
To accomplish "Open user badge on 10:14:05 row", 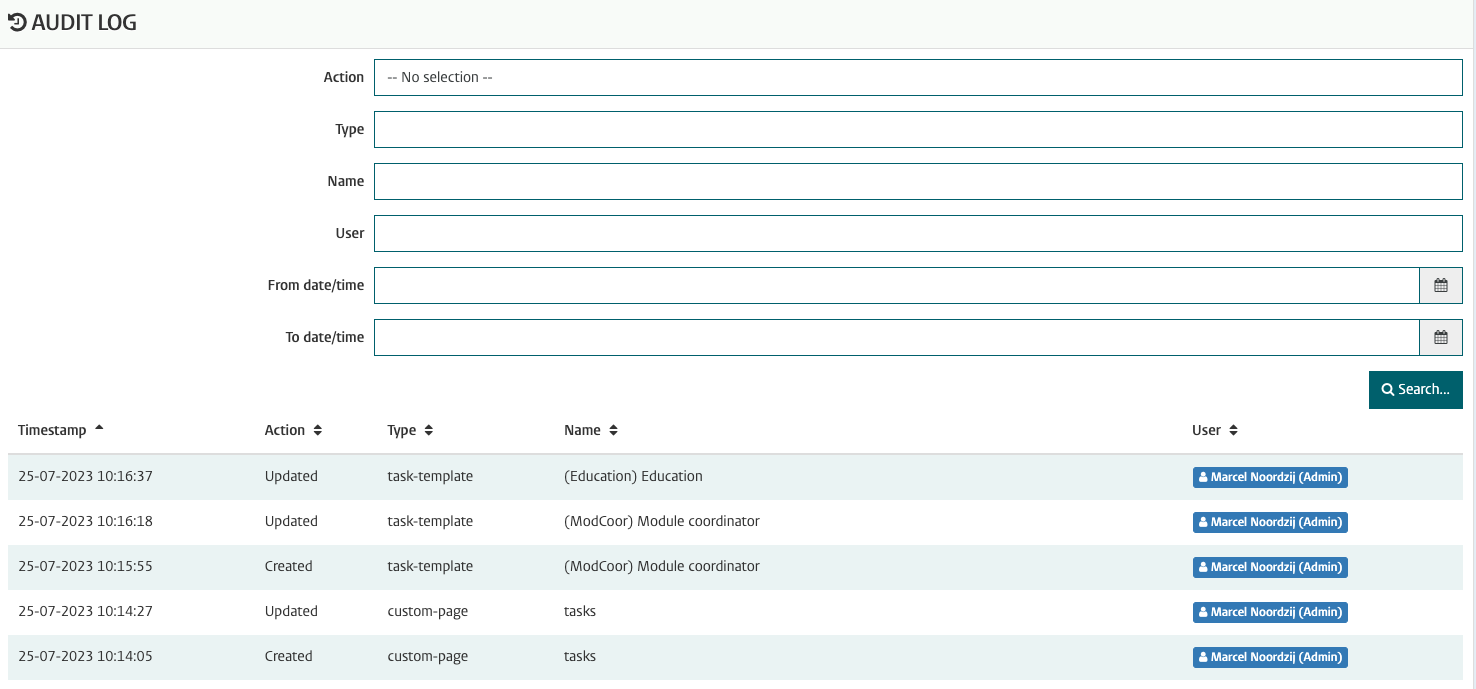I will pyautogui.click(x=1270, y=657).
